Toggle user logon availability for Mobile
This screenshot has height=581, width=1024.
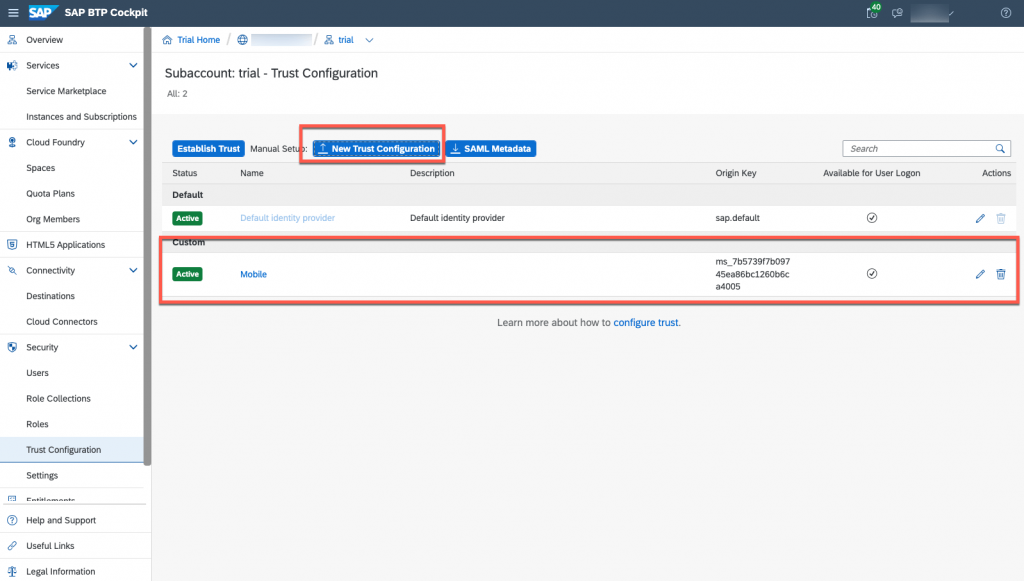click(x=872, y=274)
